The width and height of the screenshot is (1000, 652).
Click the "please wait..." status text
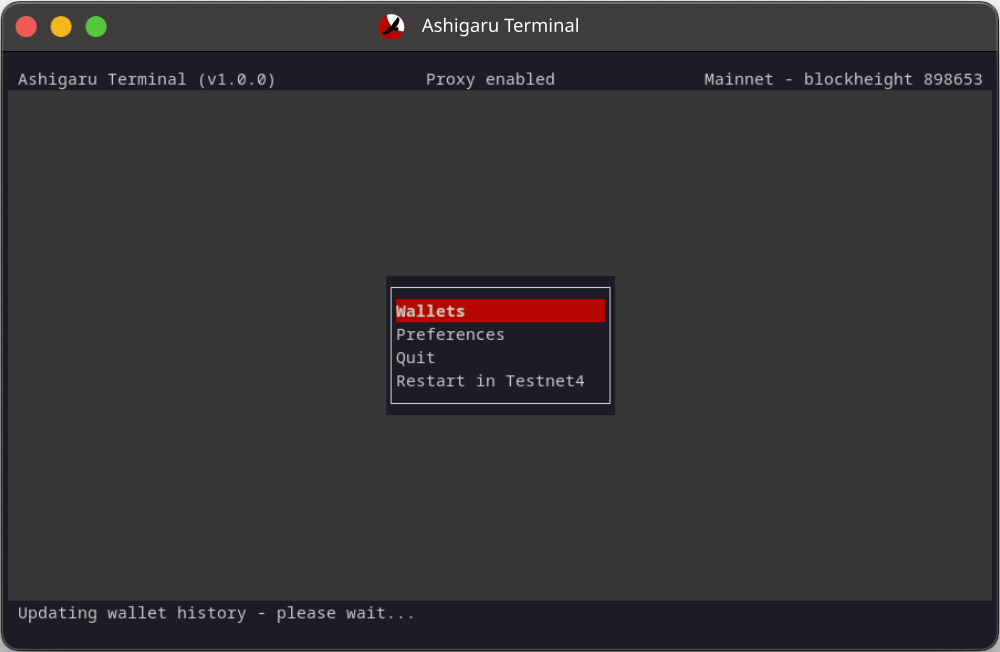click(x=345, y=613)
